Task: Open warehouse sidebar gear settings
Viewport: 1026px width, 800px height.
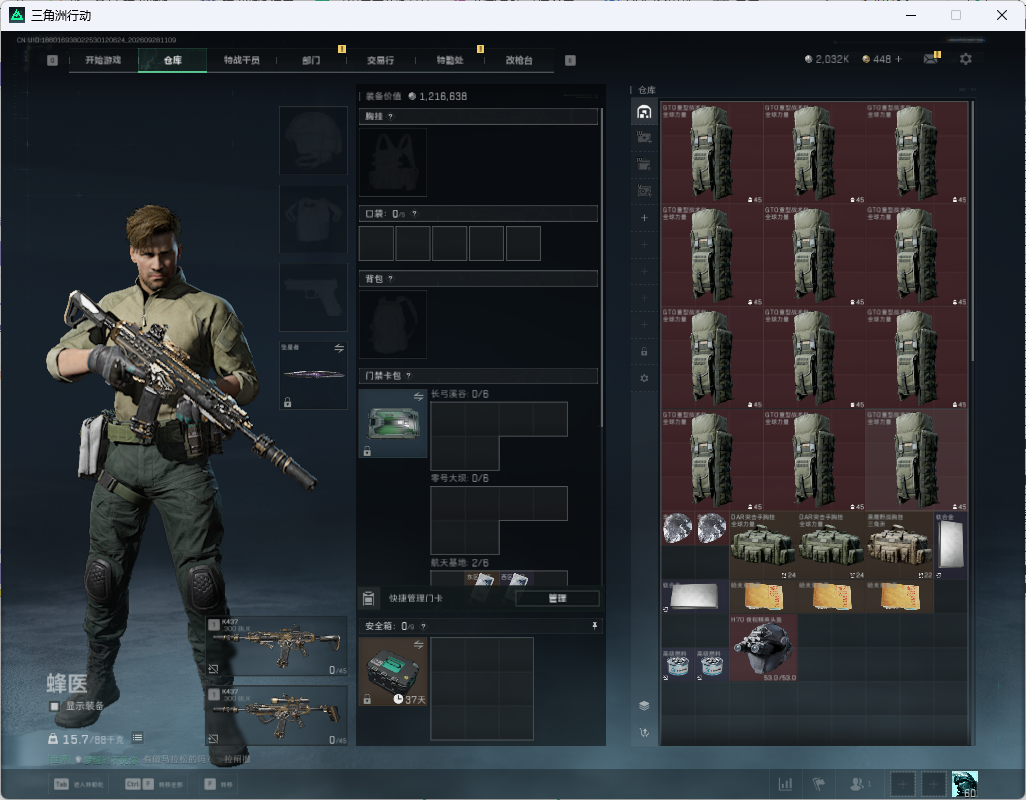Action: click(x=644, y=378)
